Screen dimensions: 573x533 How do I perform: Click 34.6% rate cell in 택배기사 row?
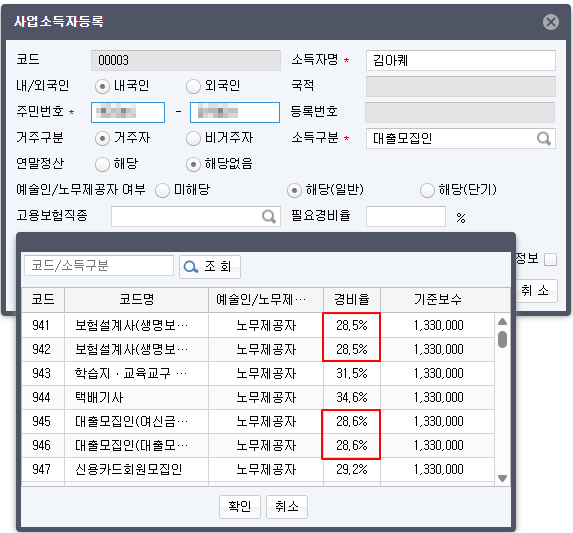coord(352,397)
